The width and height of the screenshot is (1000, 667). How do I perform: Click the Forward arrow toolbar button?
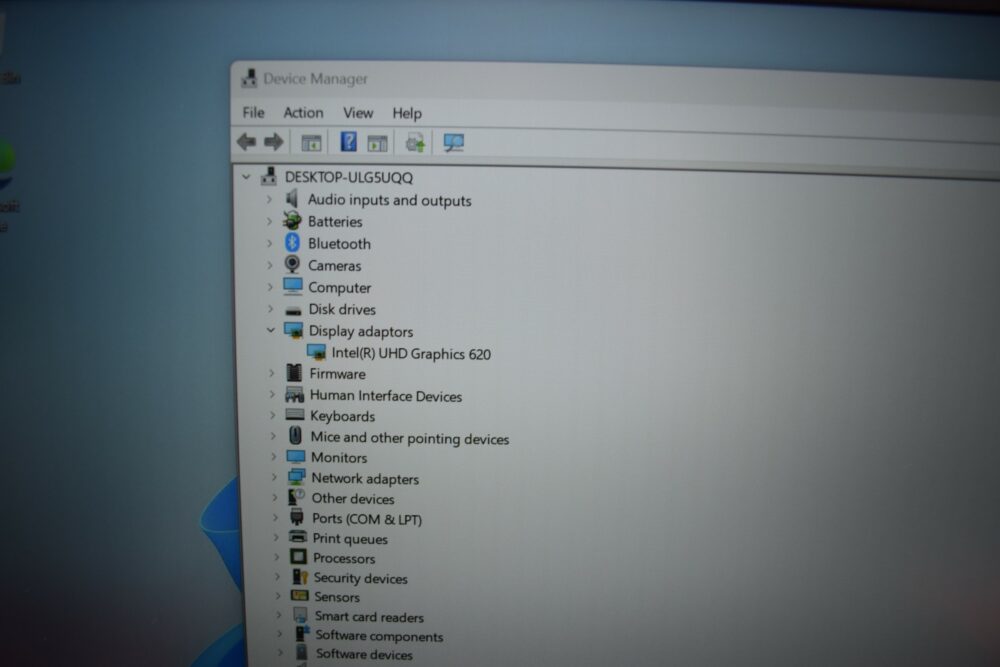click(x=274, y=142)
